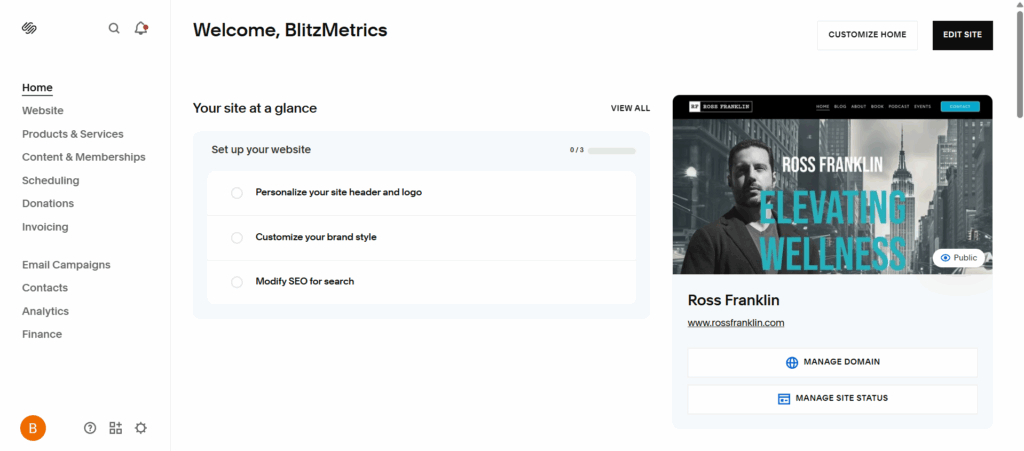The width and height of the screenshot is (1024, 451).
Task: Click the orange B account avatar
Action: point(33,428)
